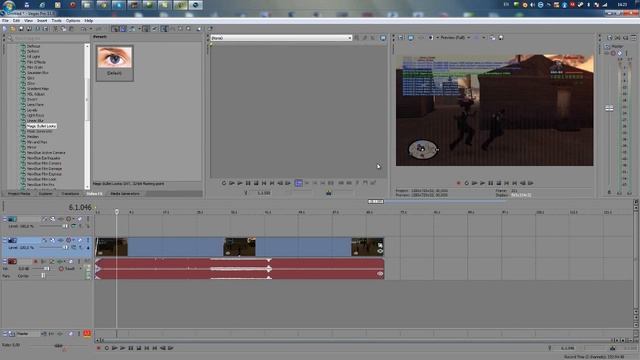Viewport: 640px width, 360px height.
Task: Save snapshot to file in Video Preview toolbar
Action: tap(501, 38)
